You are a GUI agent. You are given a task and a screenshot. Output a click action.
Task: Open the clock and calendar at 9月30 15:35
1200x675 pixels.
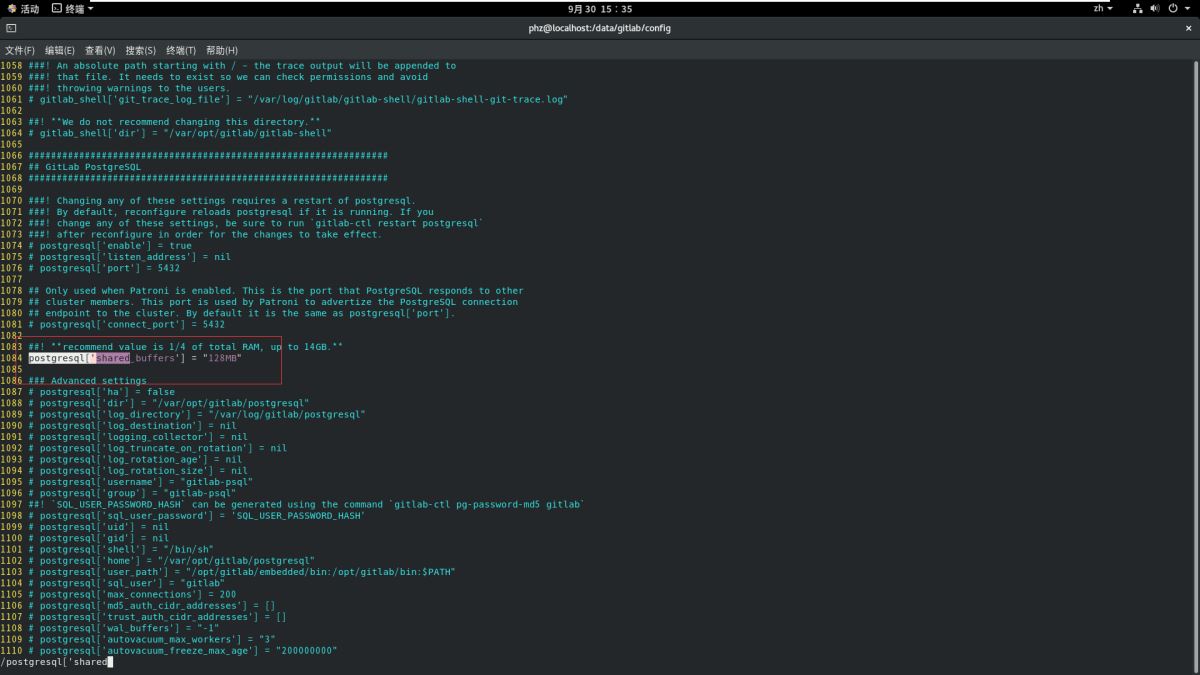[x=599, y=9]
